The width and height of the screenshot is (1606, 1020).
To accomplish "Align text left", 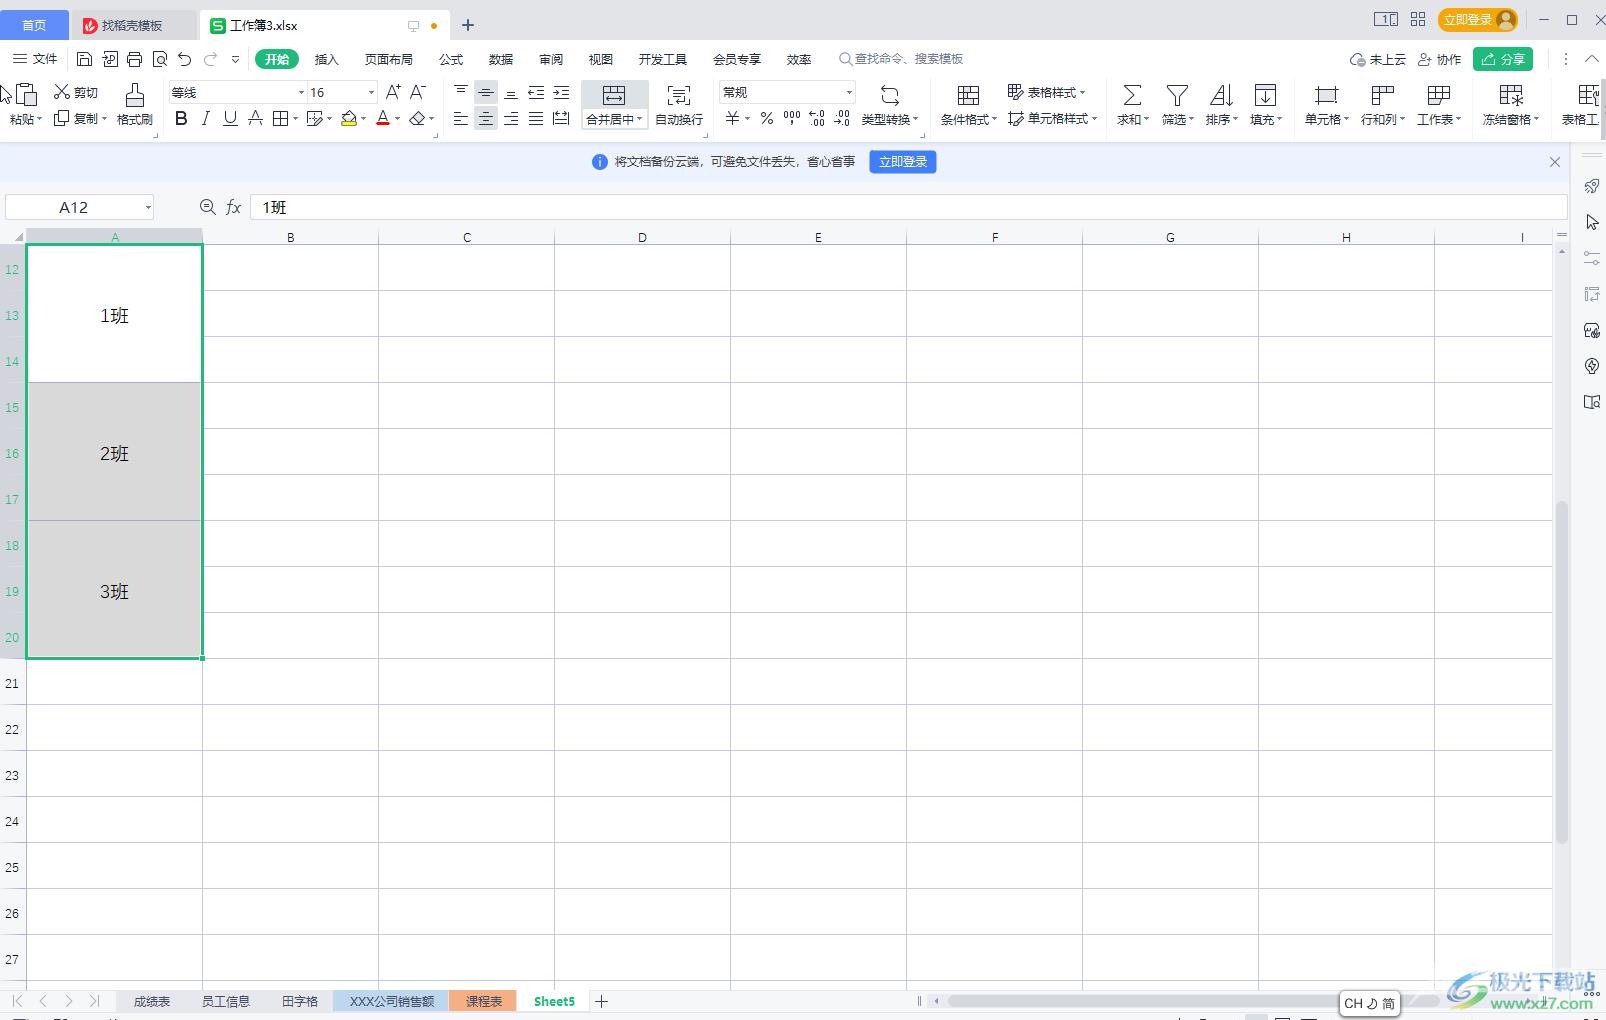I will 460,118.
